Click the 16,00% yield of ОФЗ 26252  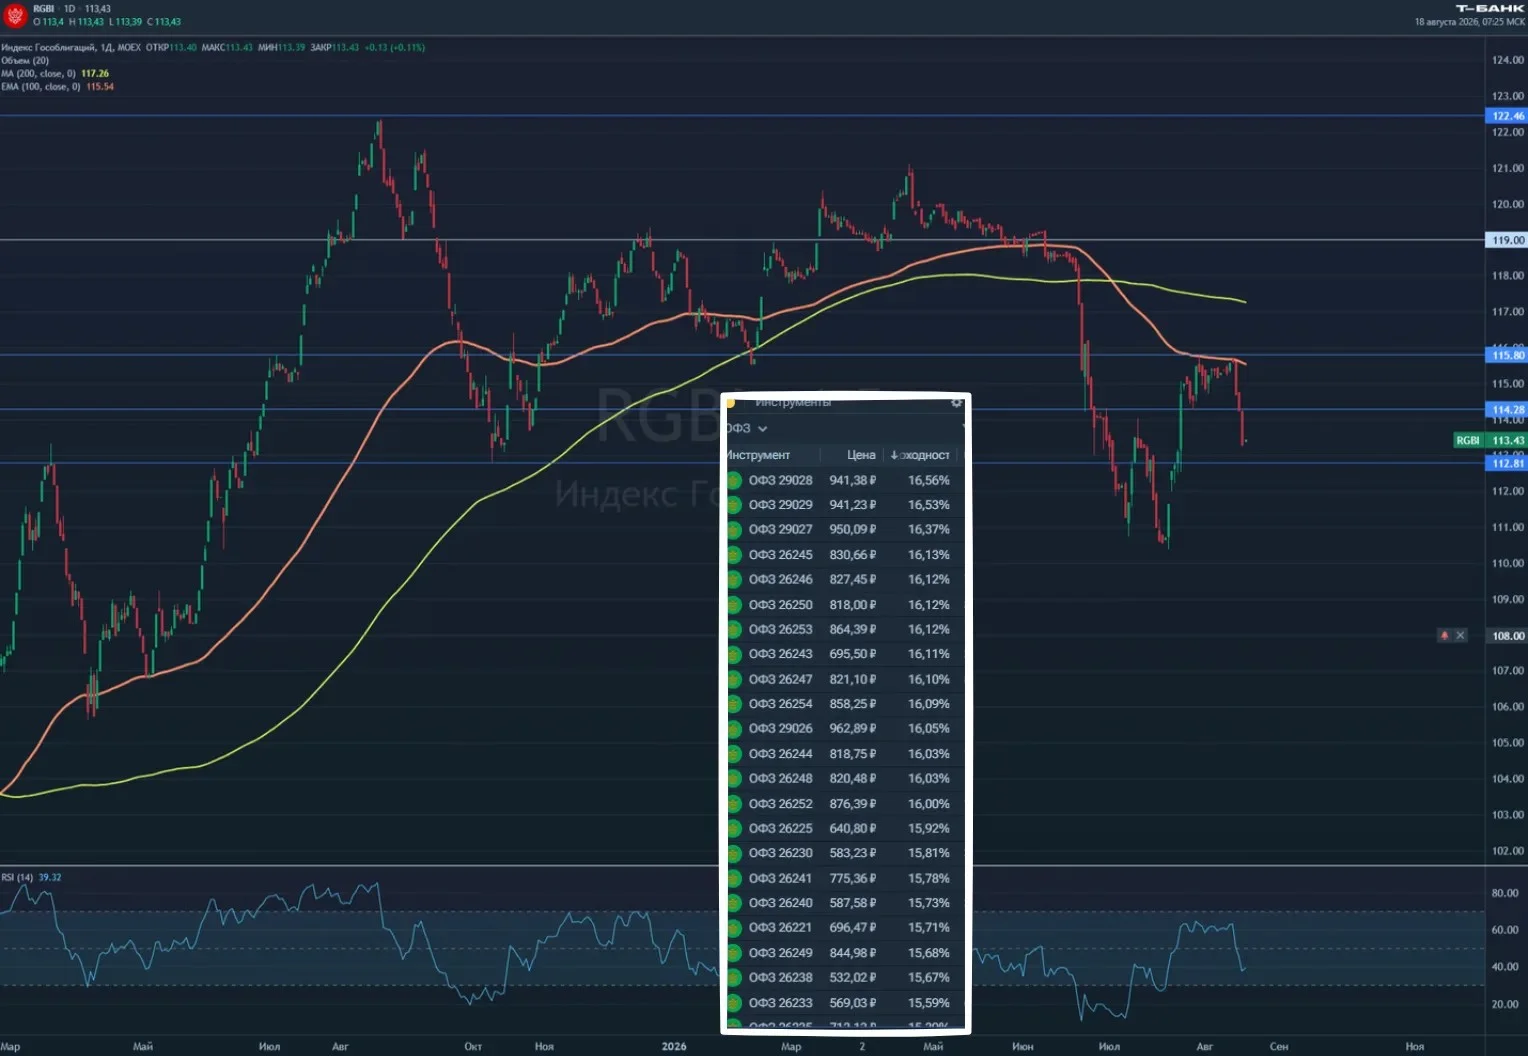(929, 804)
